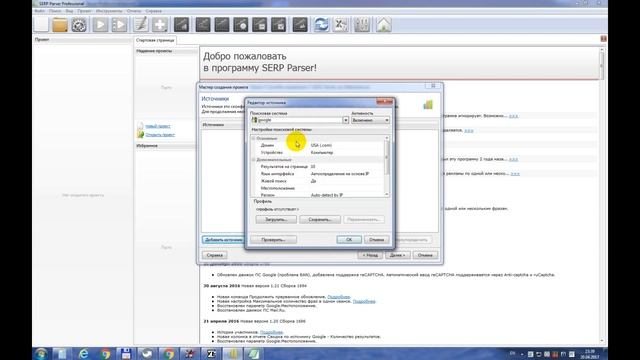Open the Справка menu
This screenshot has height=360, width=640.
click(x=153, y=11)
